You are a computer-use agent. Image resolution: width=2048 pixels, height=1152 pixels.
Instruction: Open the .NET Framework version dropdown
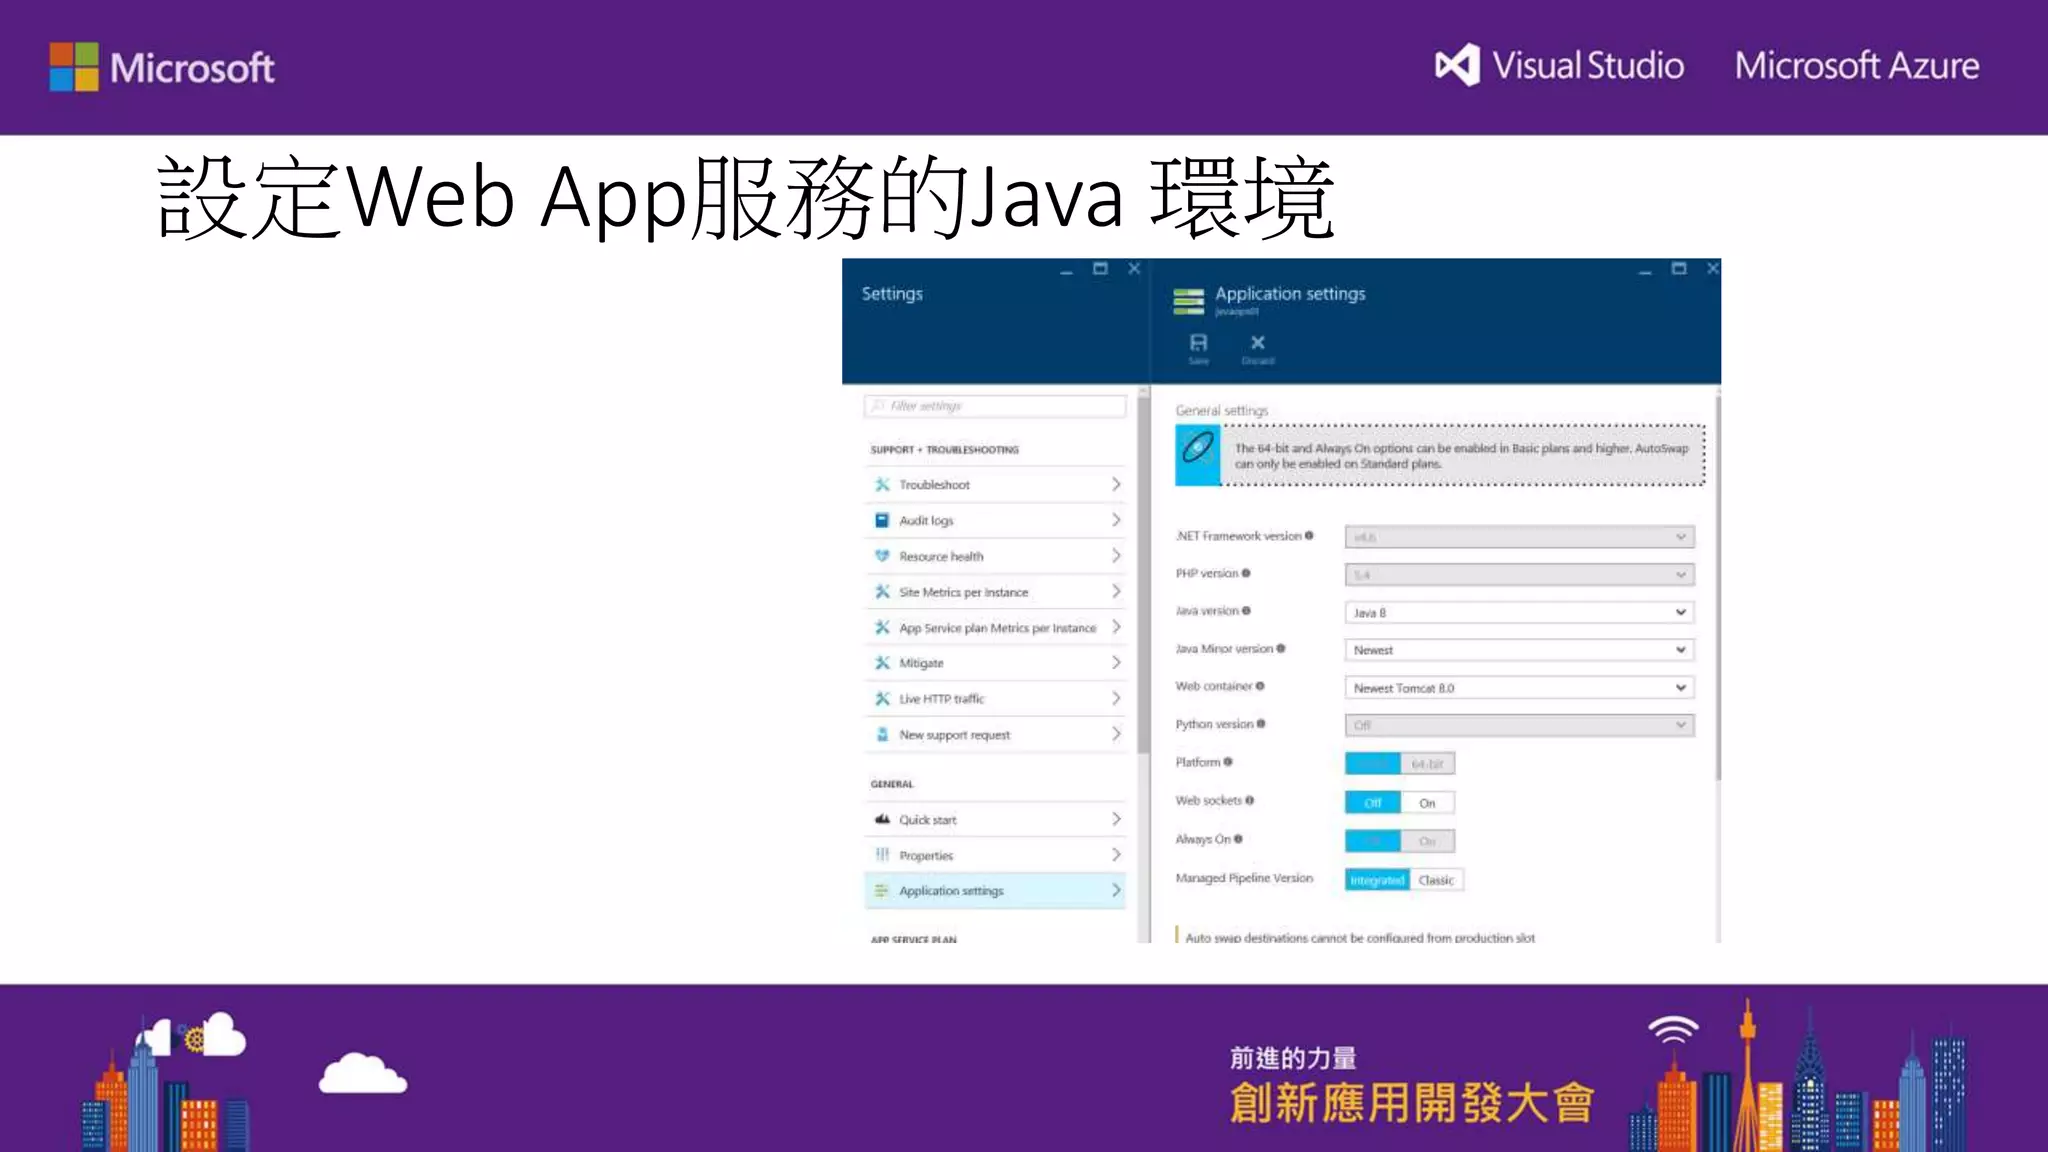1519,537
